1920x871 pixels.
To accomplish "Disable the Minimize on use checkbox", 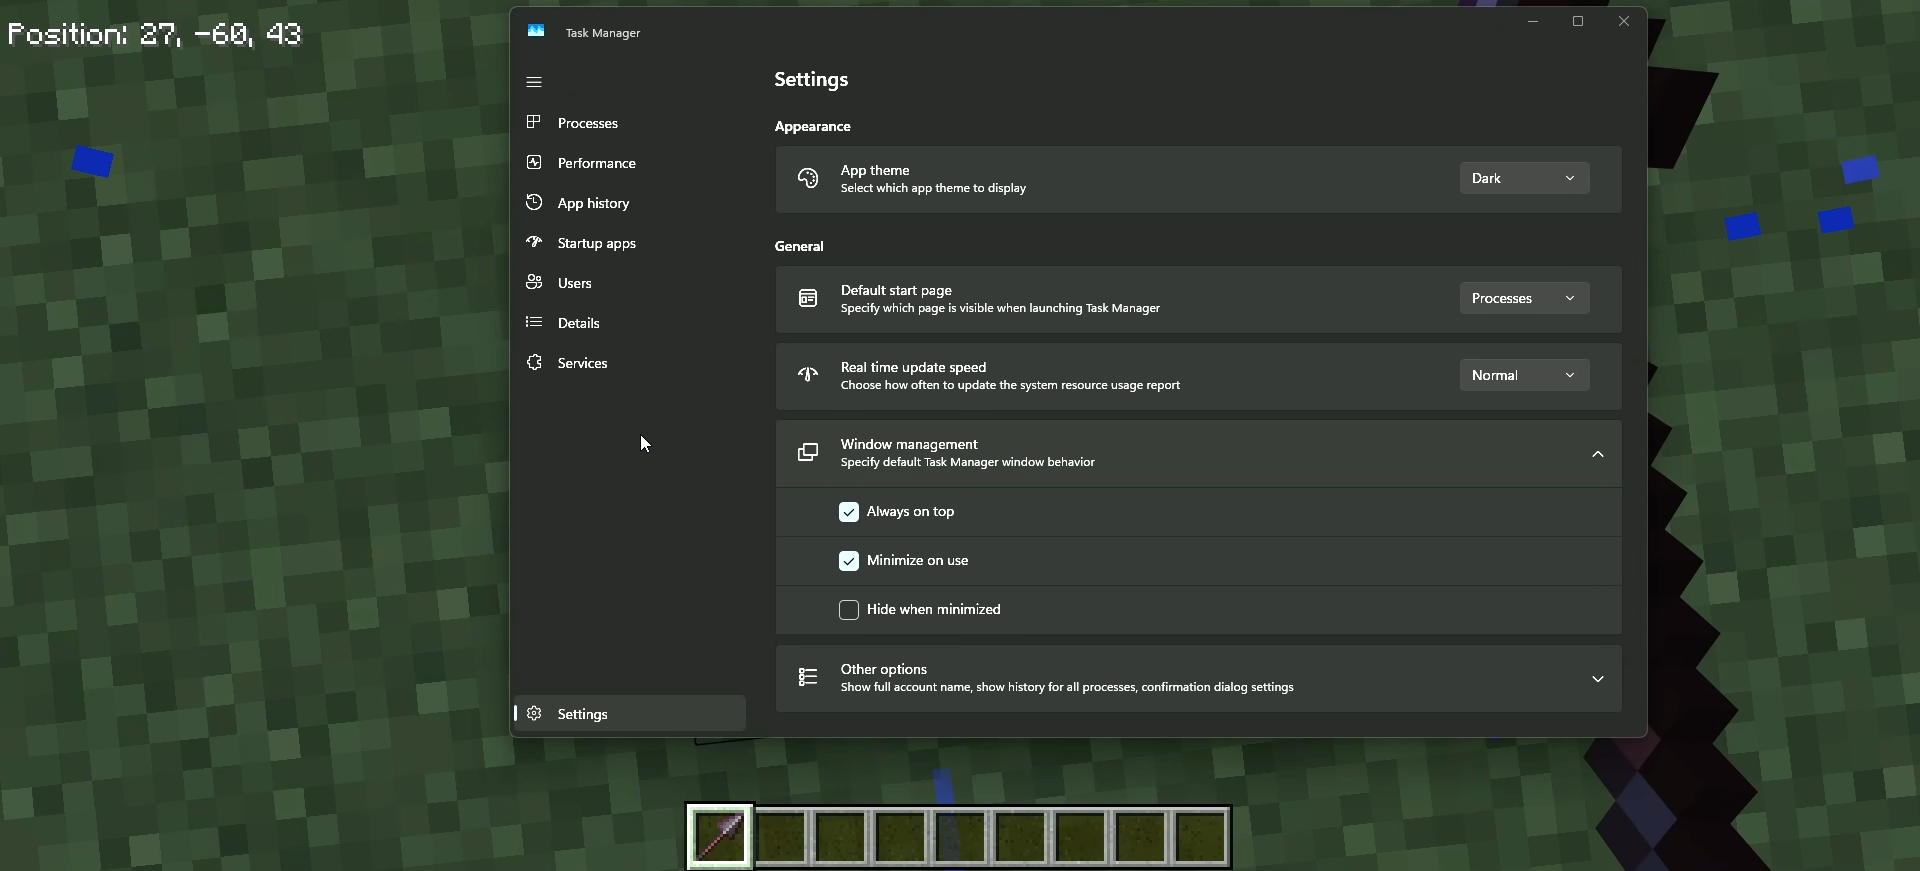I will [849, 561].
